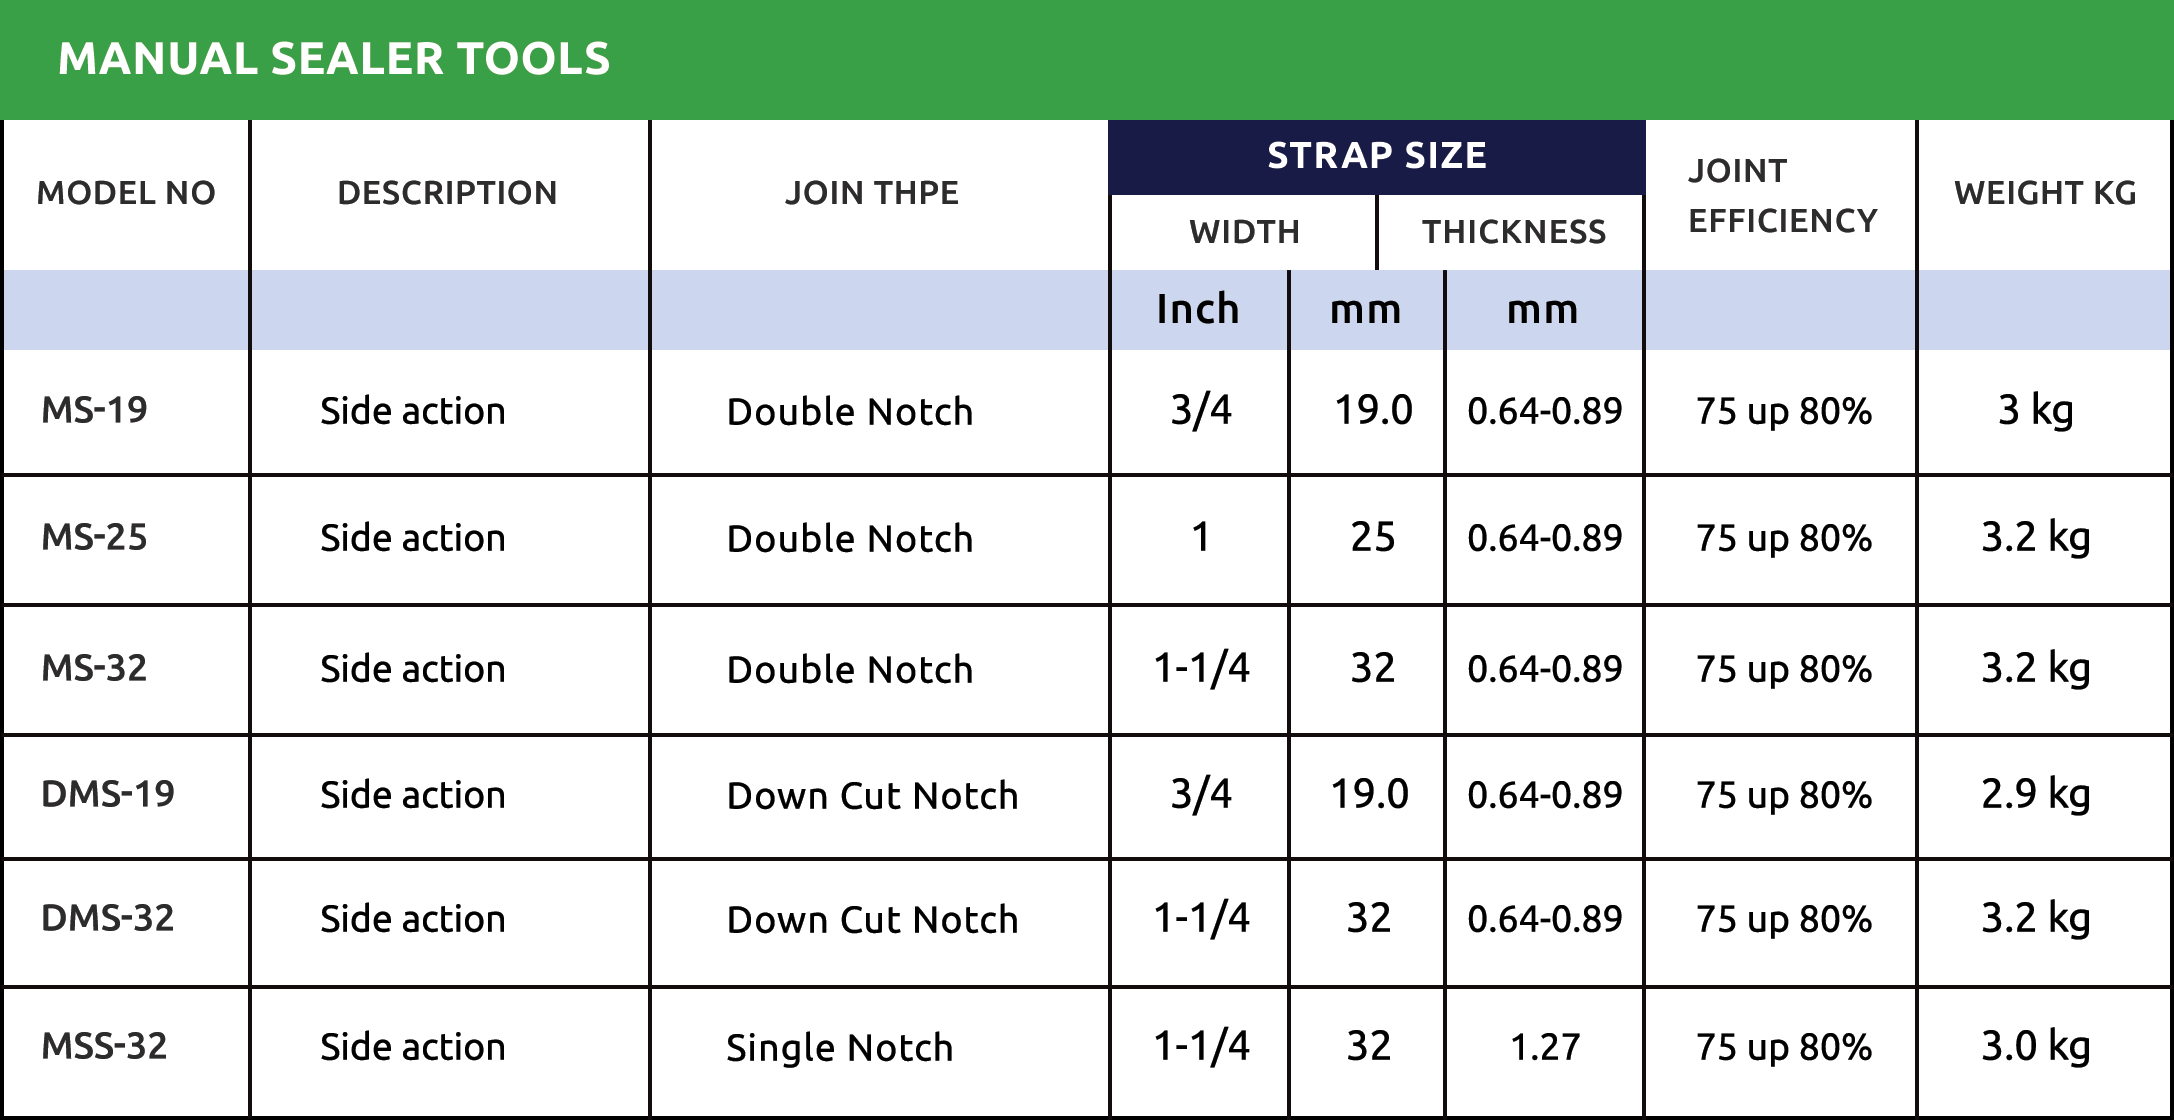Screen dimensions: 2174x1120
Task: Click the THICKNESS sub-header
Action: click(1514, 232)
